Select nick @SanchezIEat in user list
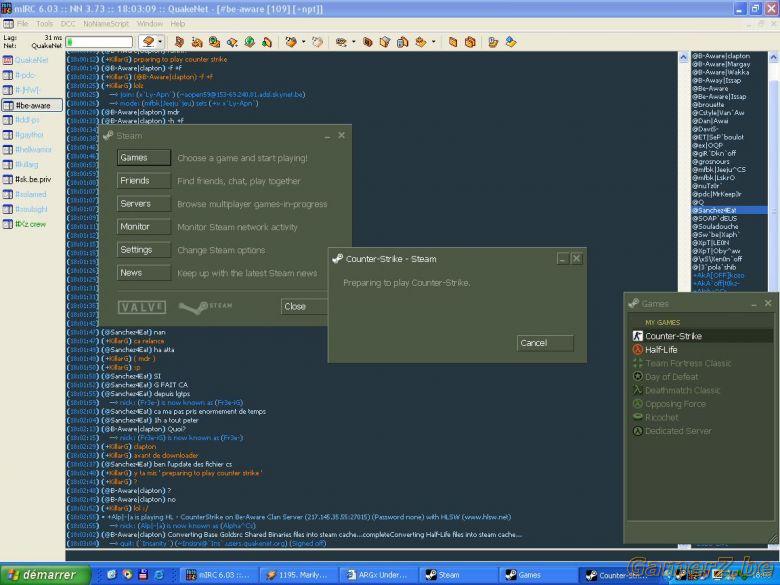 pos(729,210)
